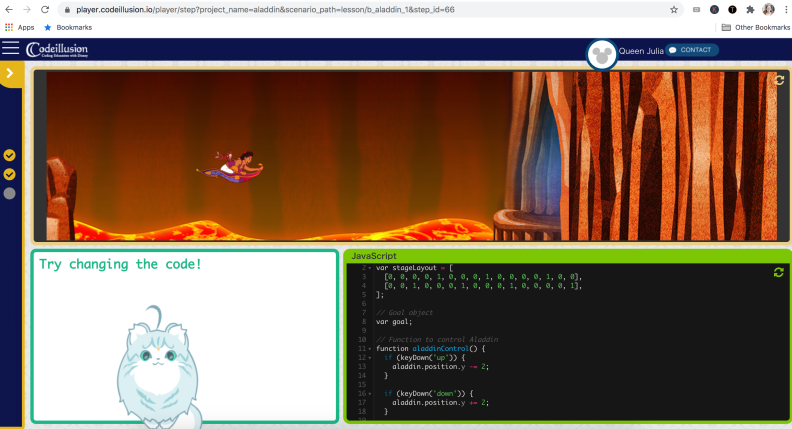
Task: Open the Bookmarks folder in bookmarks bar
Action: pos(68,27)
